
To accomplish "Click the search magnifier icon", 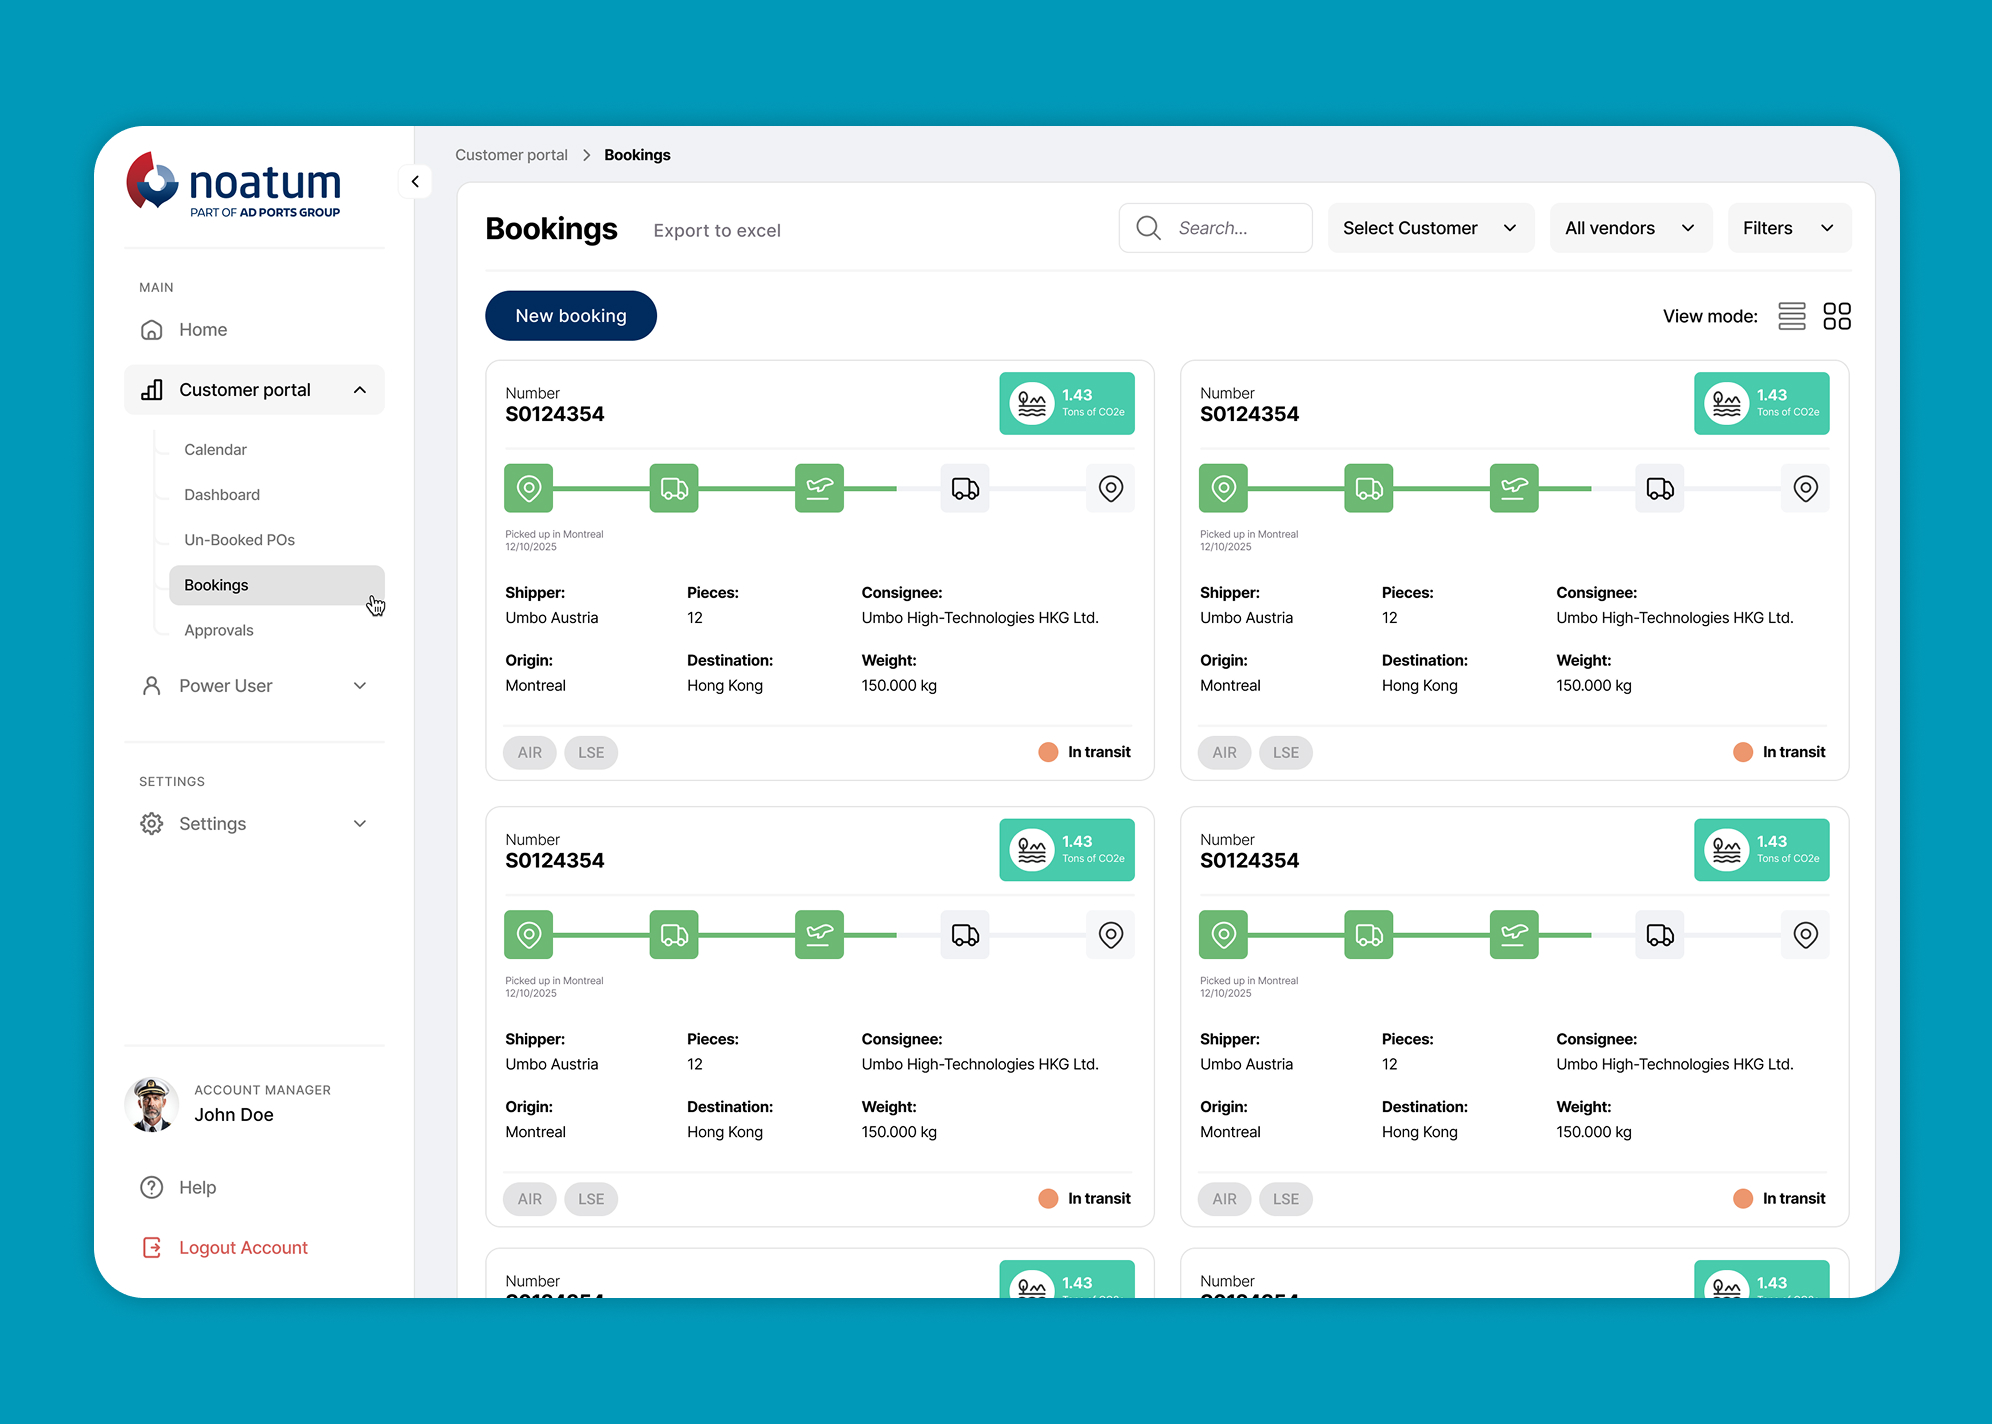I will click(x=1148, y=228).
